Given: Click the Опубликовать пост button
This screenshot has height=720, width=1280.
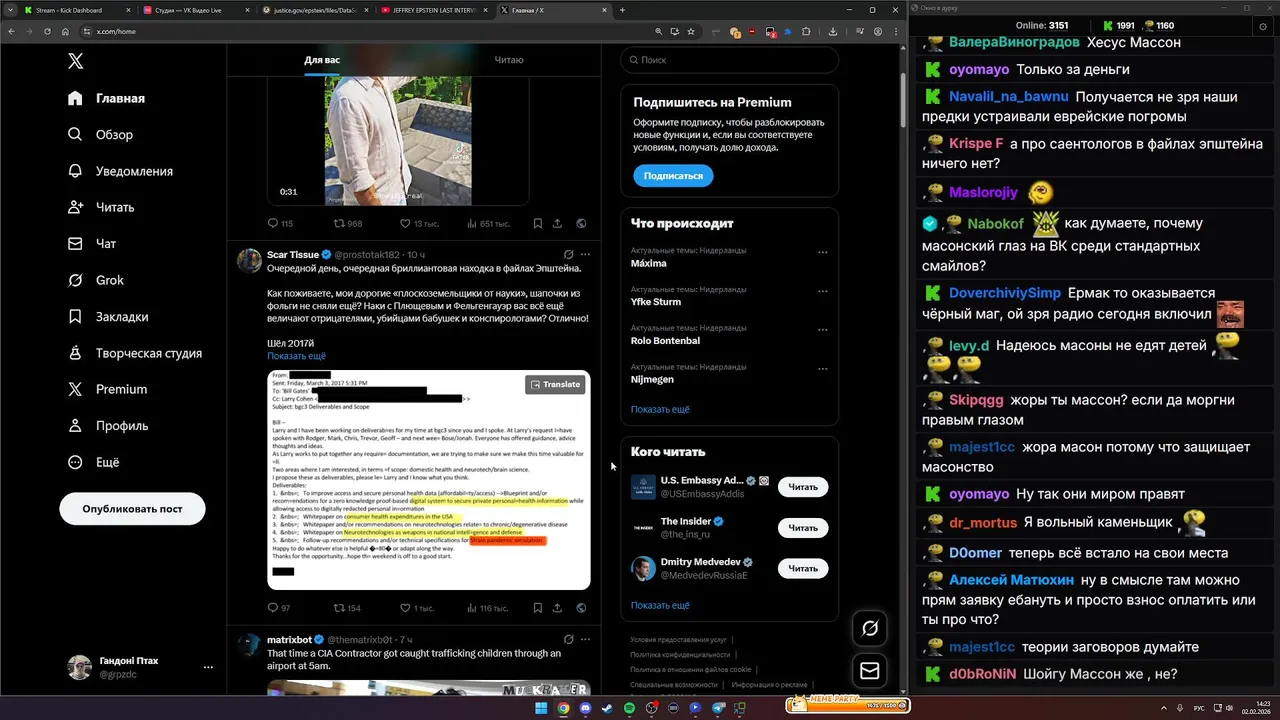Looking at the screenshot, I should tap(132, 509).
